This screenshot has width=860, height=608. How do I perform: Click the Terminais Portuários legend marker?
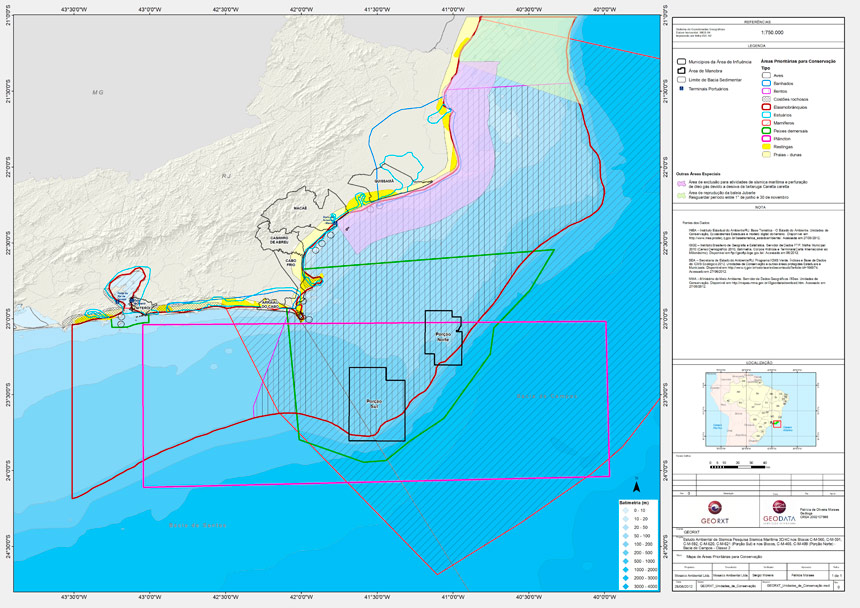click(681, 88)
